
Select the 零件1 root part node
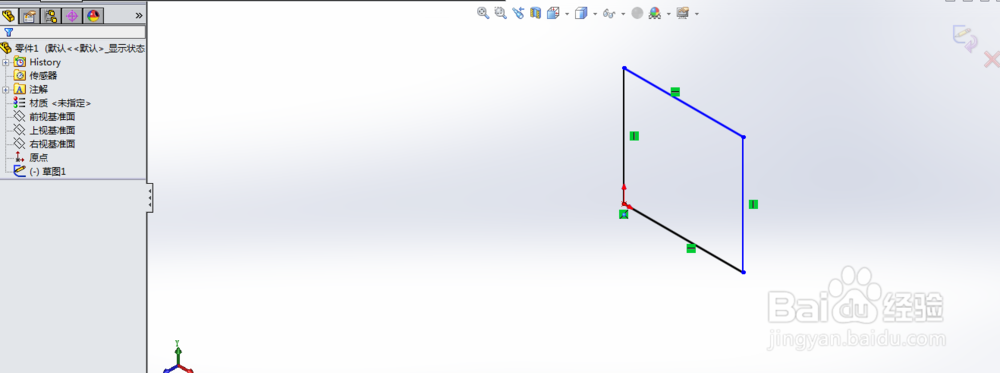pos(73,48)
